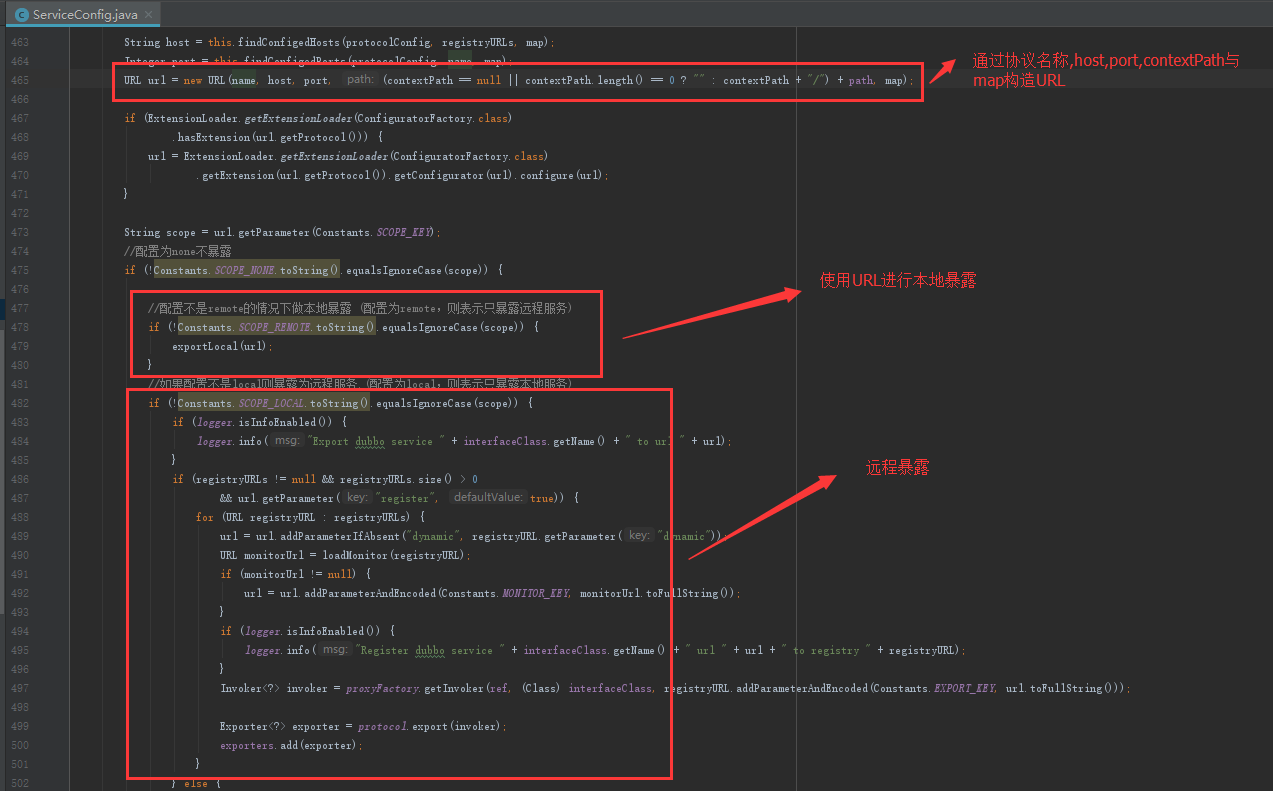Click the "Export dubbo service" string literal

point(375,441)
